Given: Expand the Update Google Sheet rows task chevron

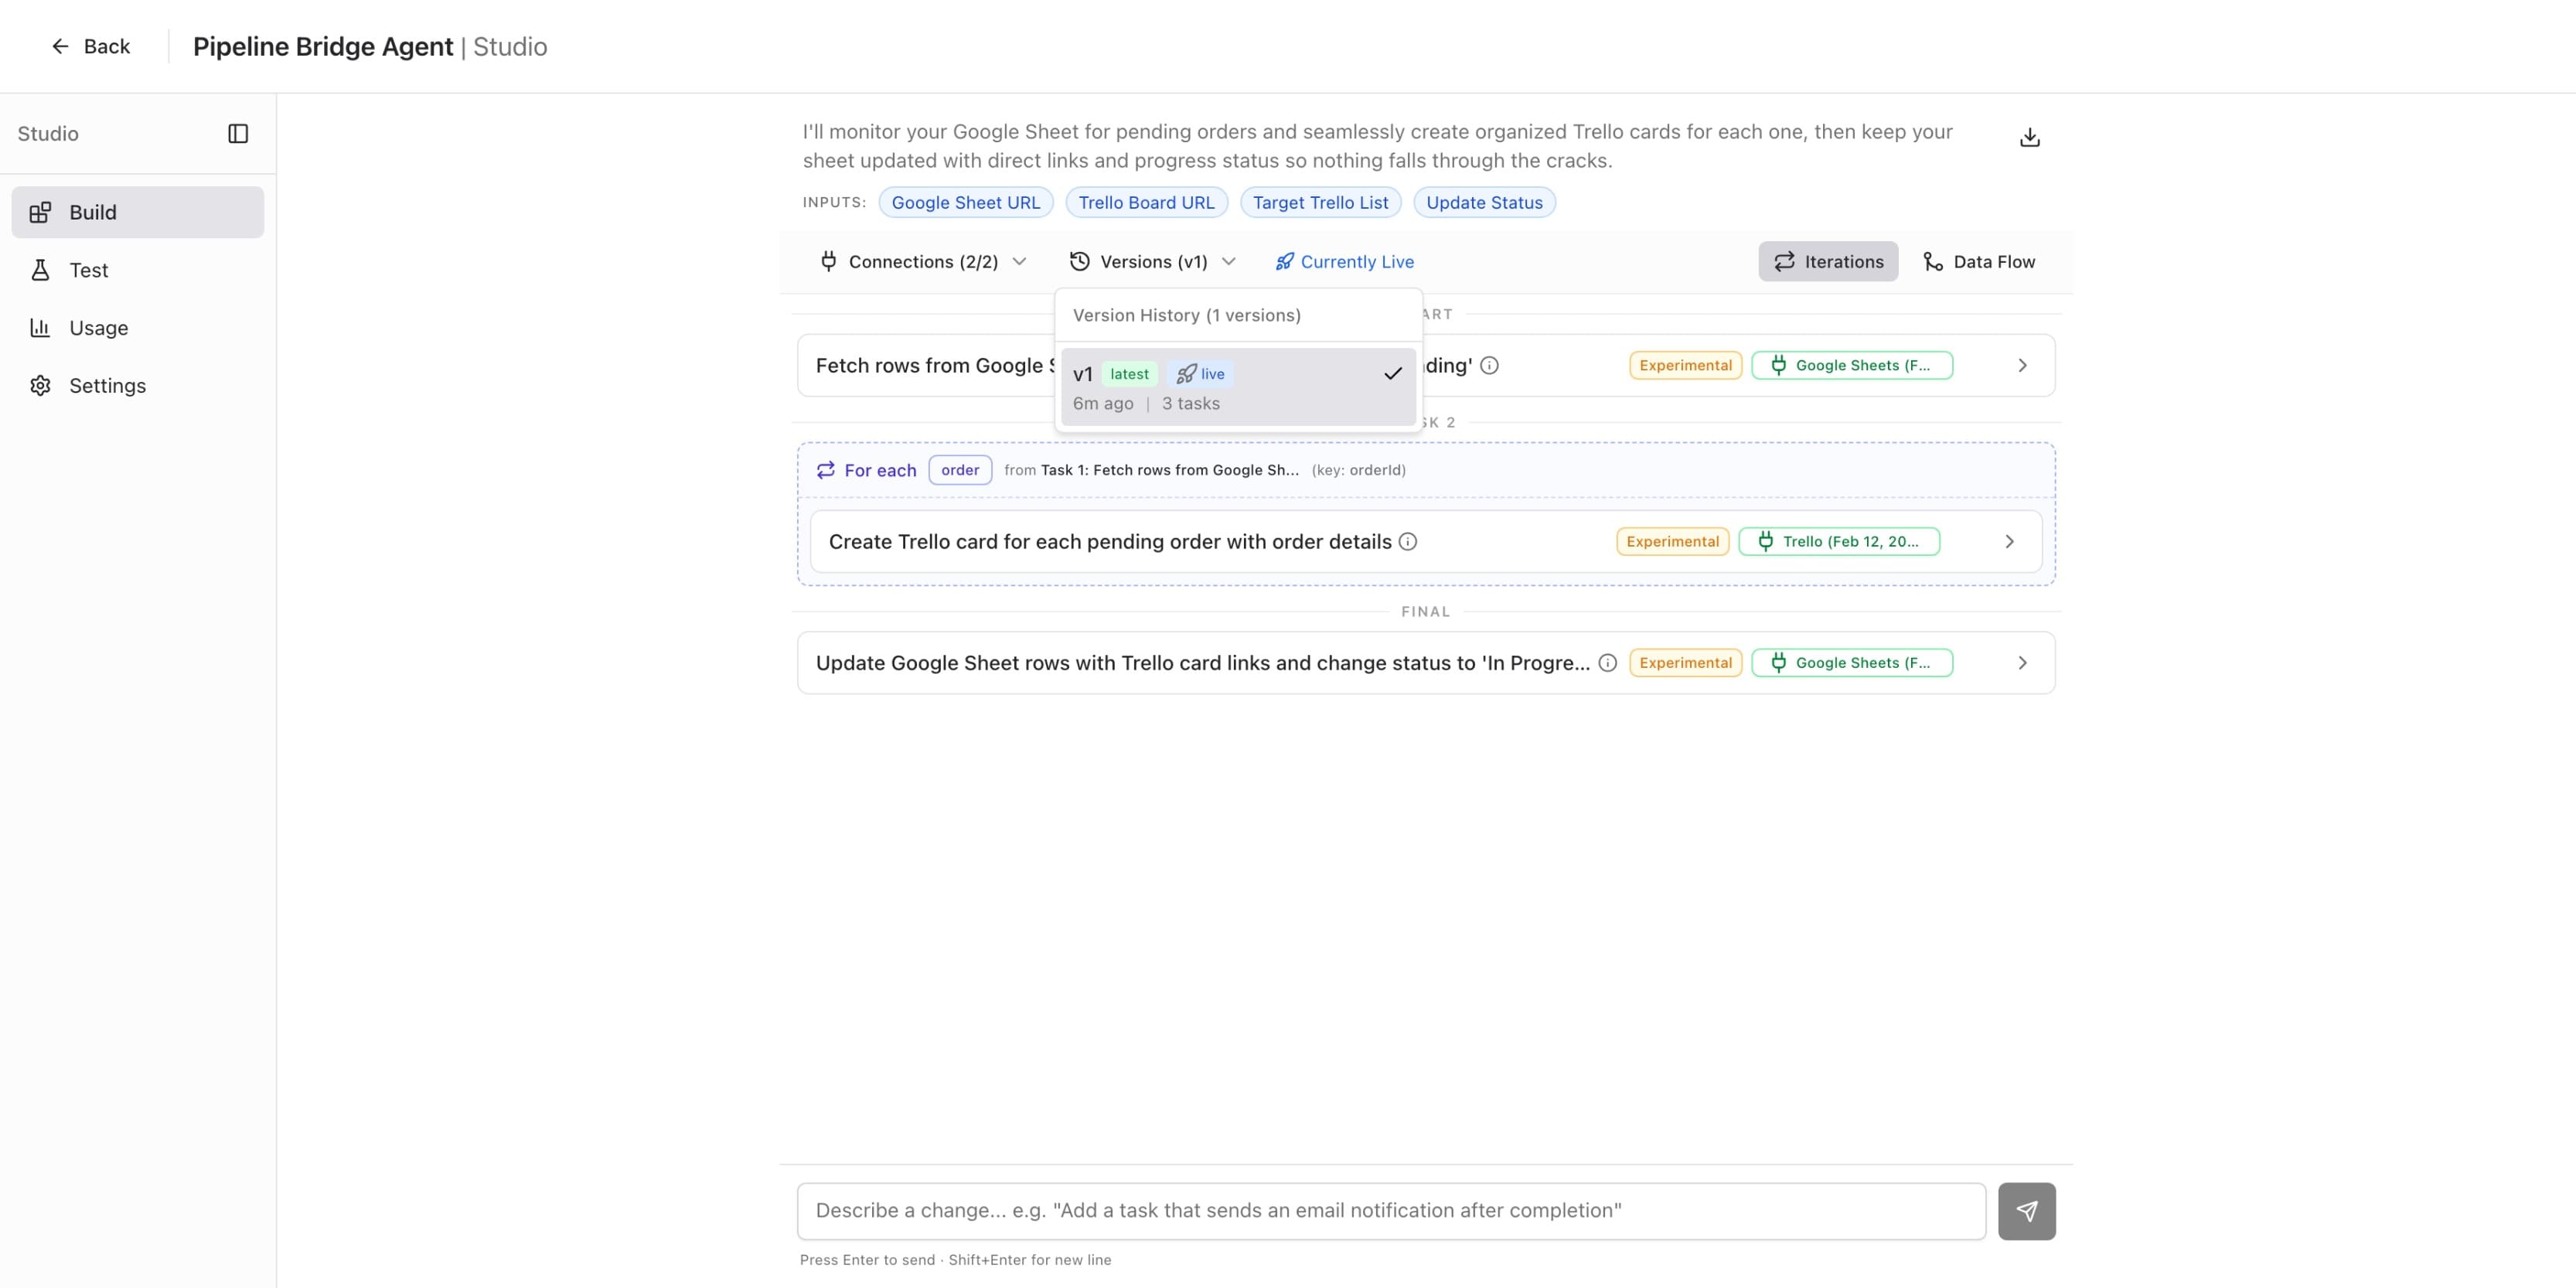Looking at the screenshot, I should (x=2022, y=662).
